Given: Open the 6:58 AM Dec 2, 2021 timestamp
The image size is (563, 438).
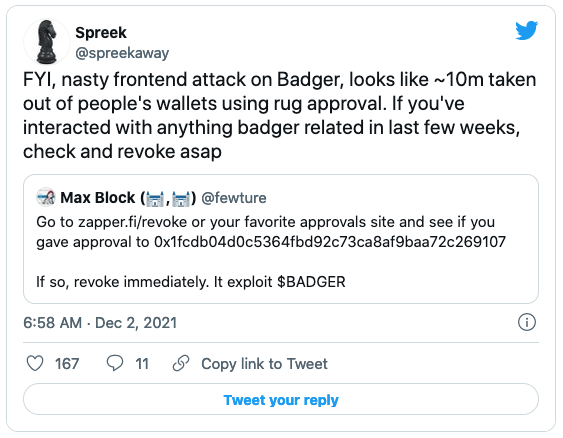Looking at the screenshot, I should pos(100,322).
